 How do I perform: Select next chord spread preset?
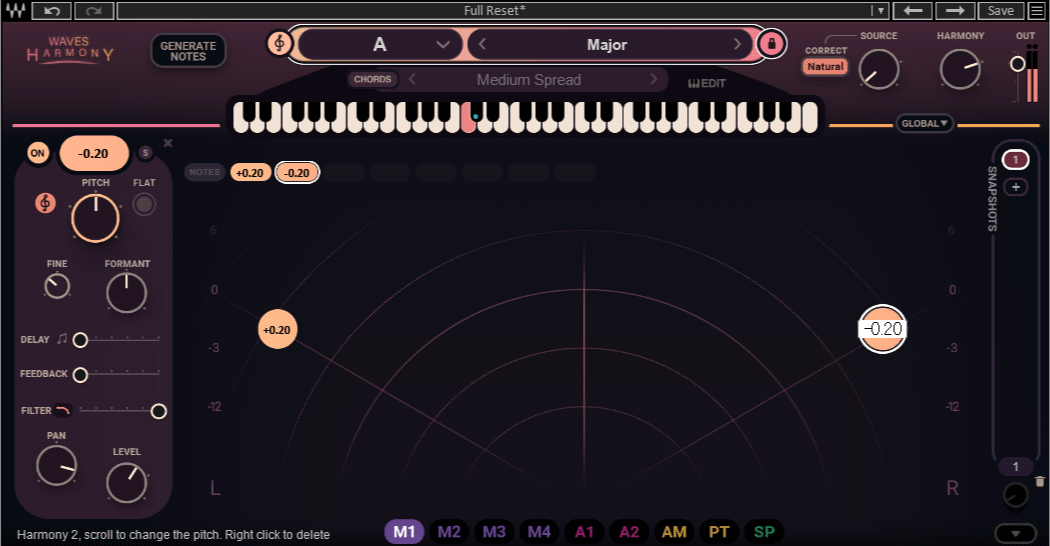tap(654, 80)
